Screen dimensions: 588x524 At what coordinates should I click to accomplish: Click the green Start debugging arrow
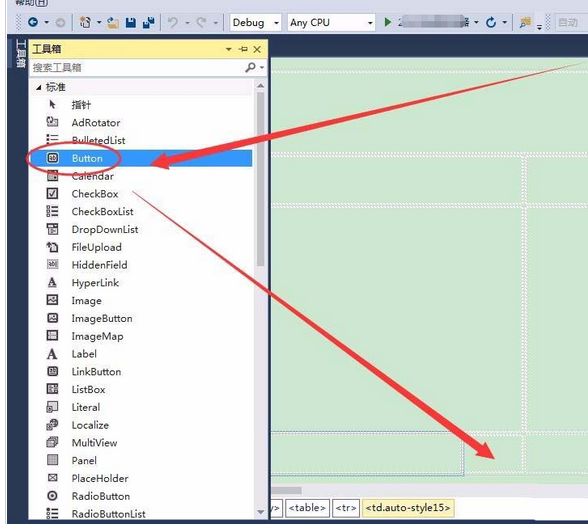click(x=388, y=23)
